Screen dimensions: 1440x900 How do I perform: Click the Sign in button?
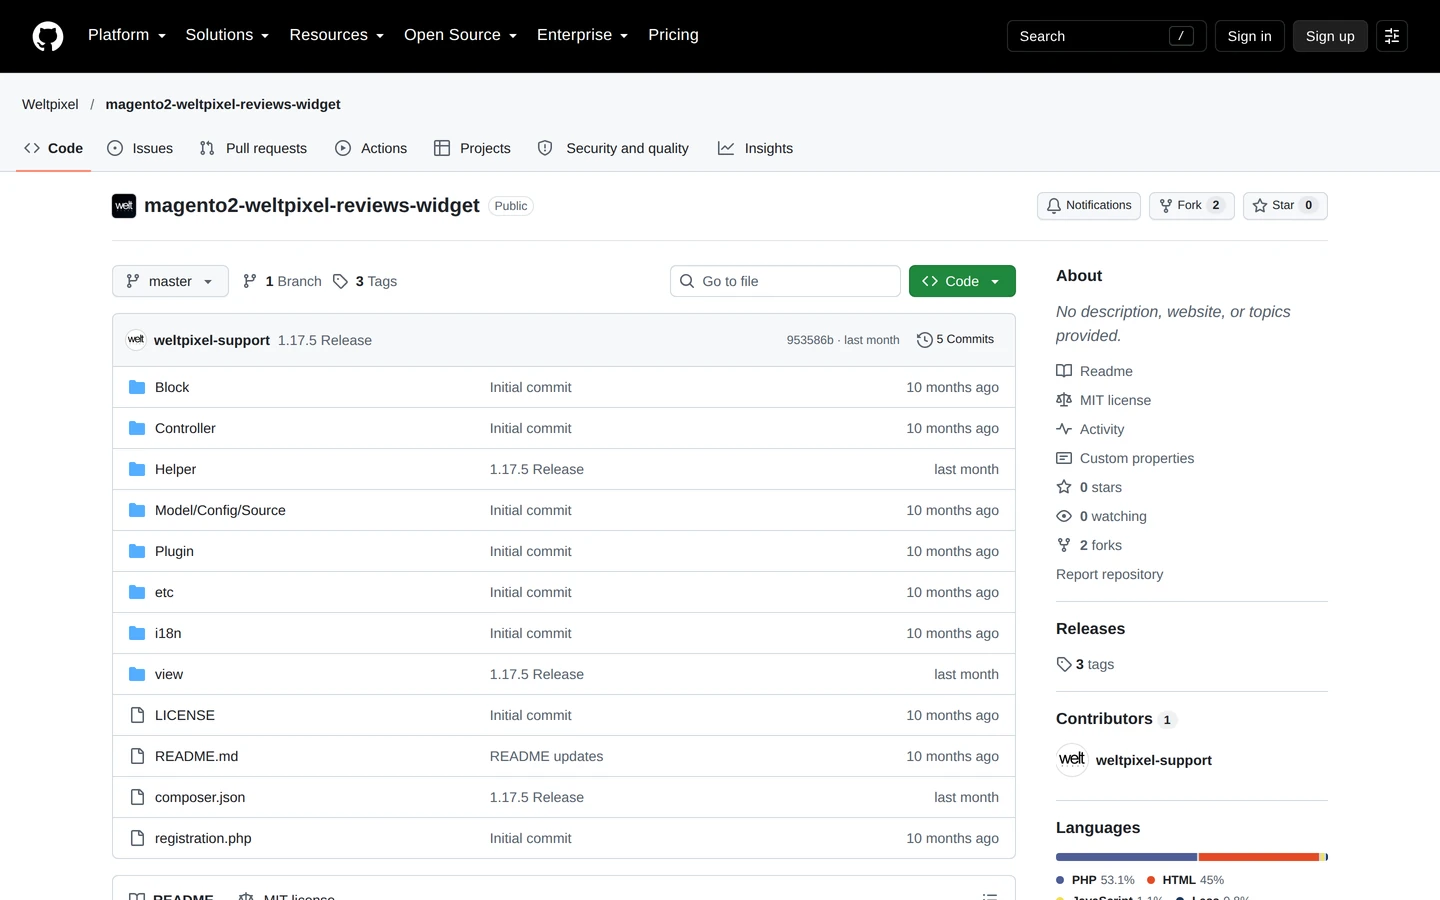click(1250, 36)
